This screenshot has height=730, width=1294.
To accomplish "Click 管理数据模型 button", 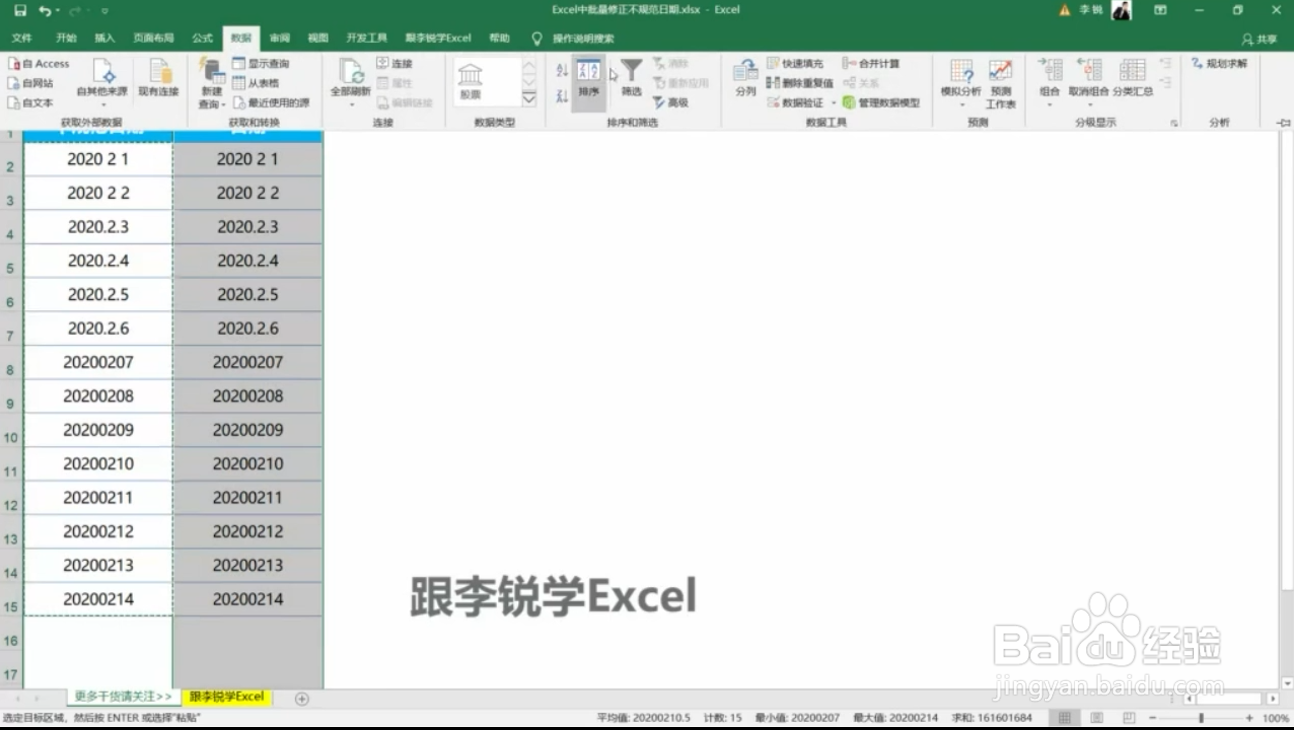I will (881, 102).
